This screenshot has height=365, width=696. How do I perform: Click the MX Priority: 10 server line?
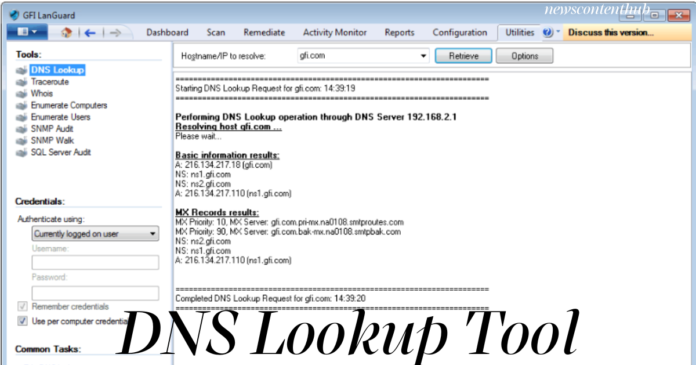[289, 222]
